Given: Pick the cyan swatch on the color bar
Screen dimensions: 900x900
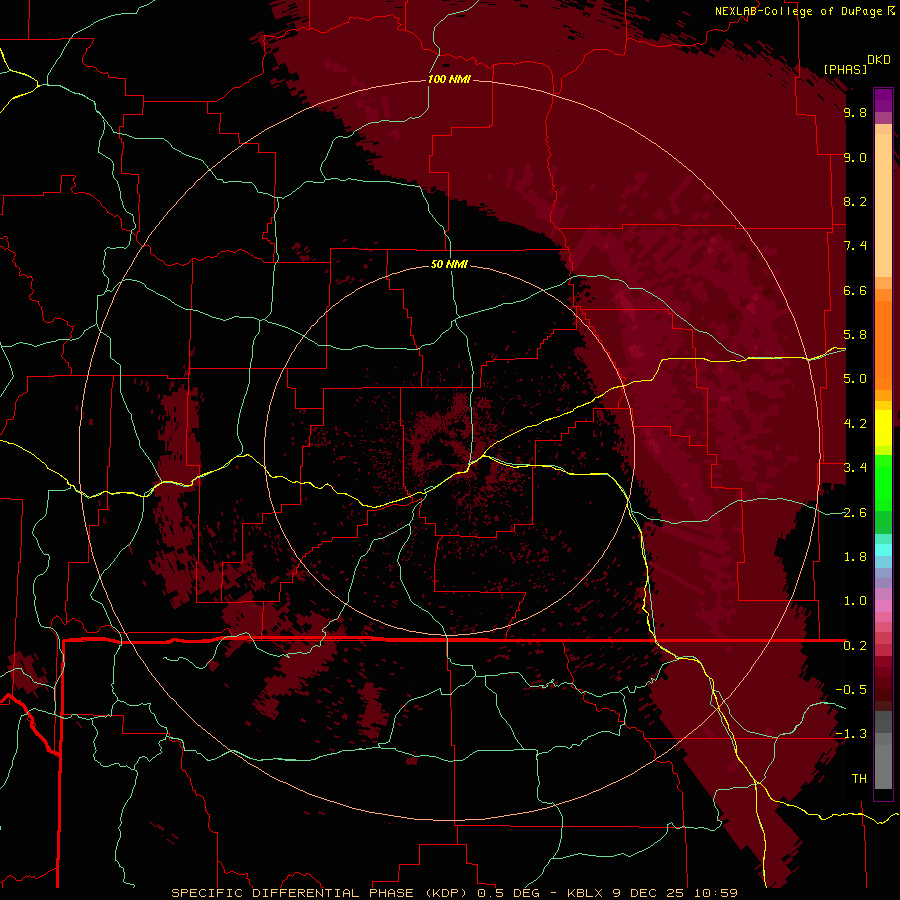Looking at the screenshot, I should pyautogui.click(x=883, y=550).
